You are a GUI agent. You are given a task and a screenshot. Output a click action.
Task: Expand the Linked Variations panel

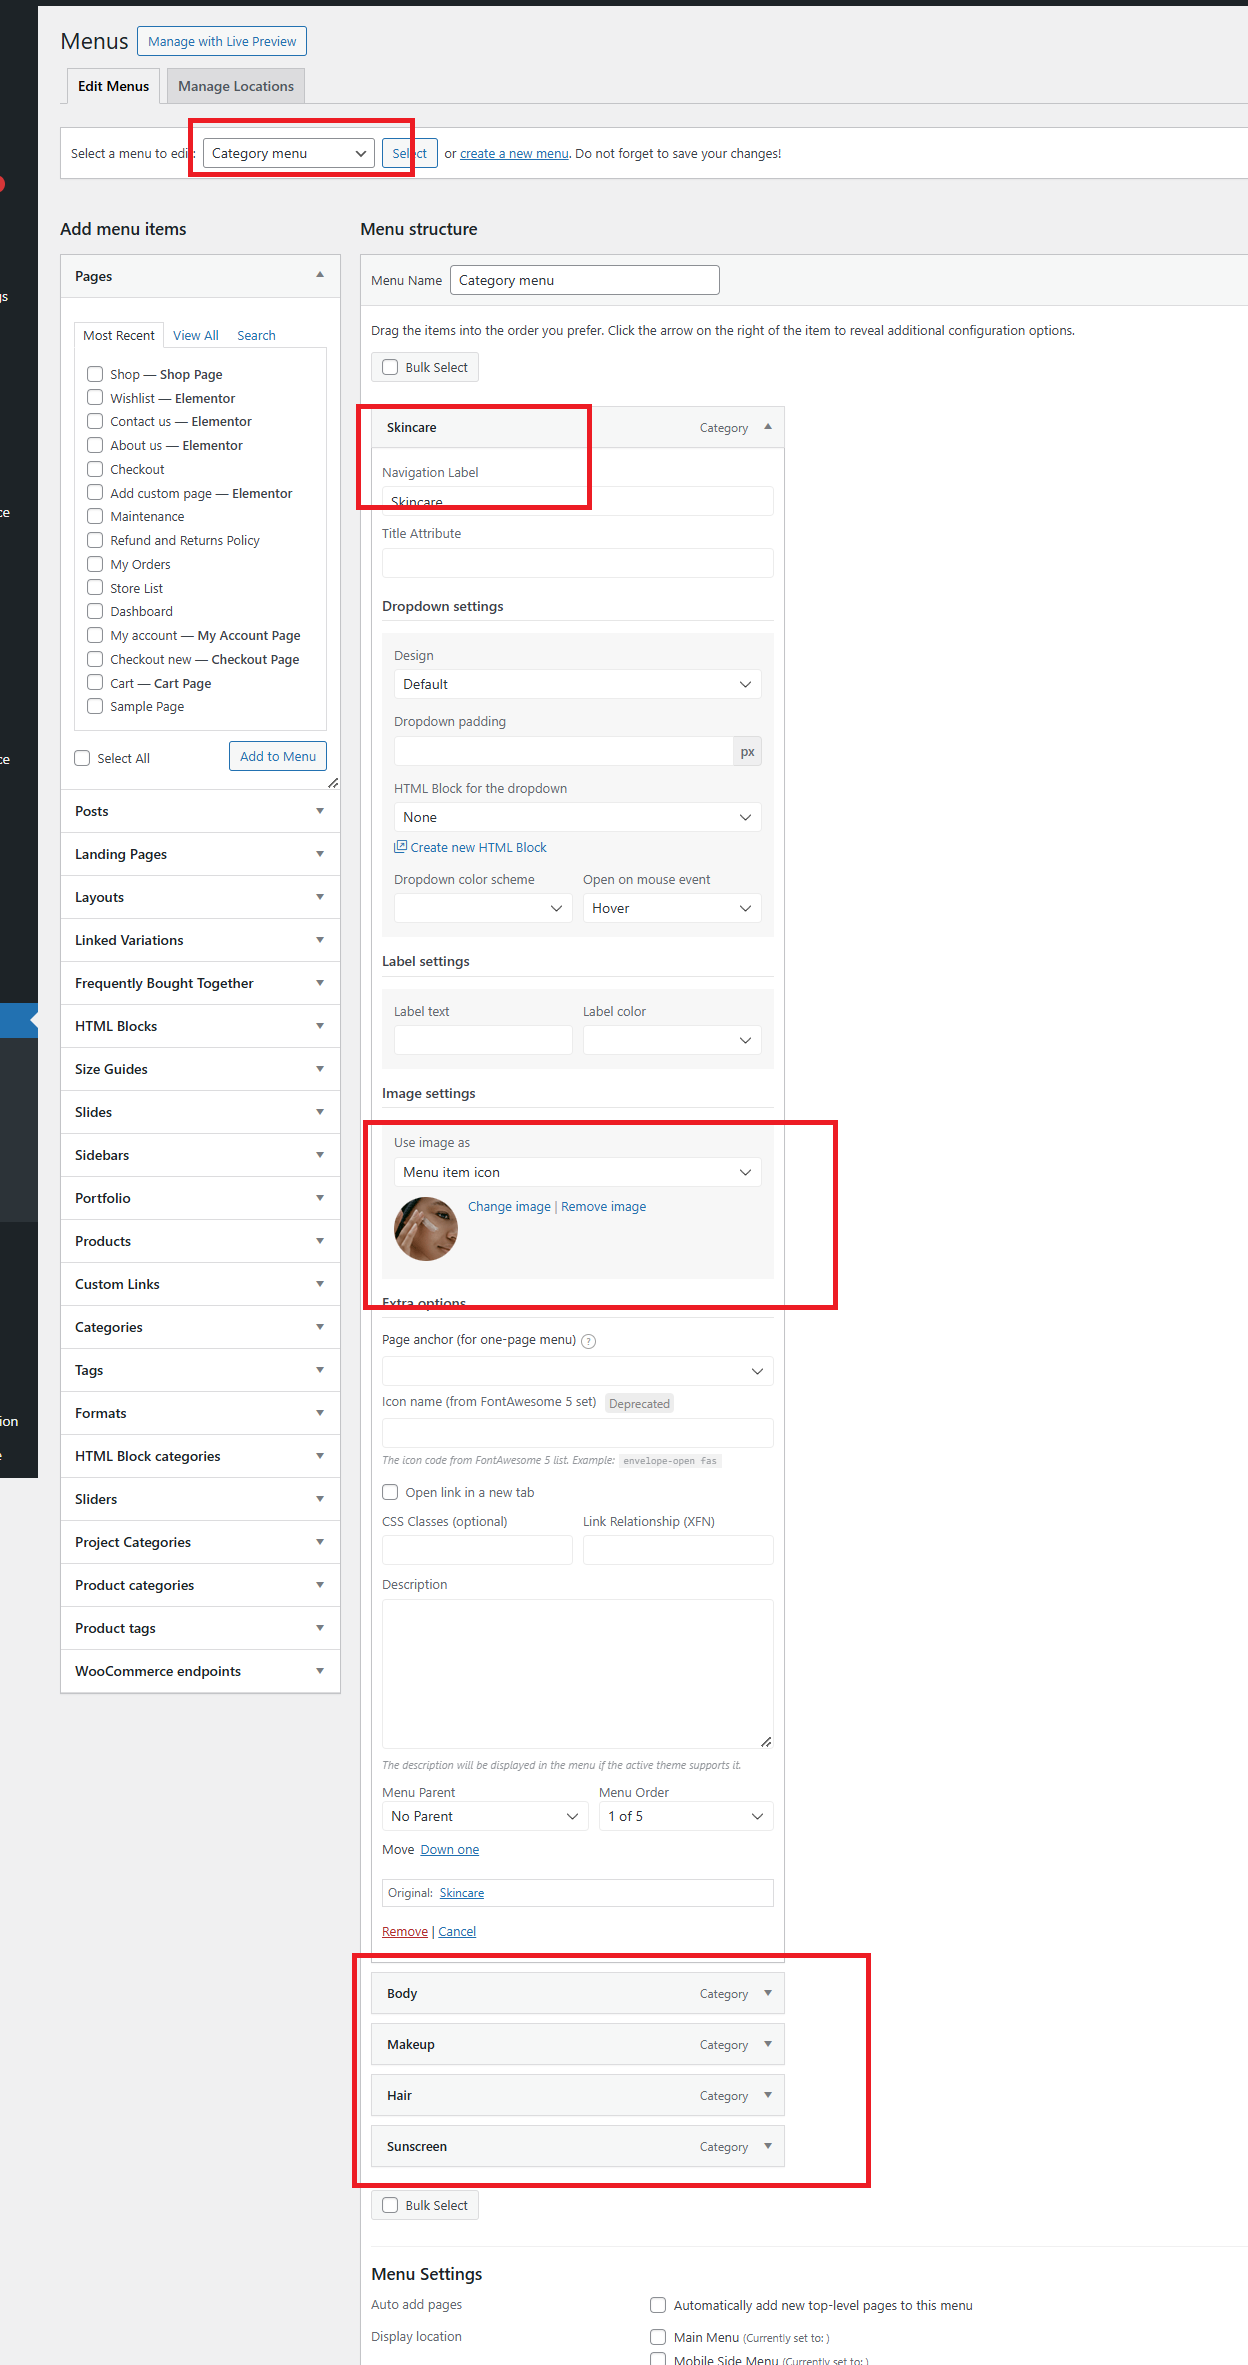pos(320,940)
